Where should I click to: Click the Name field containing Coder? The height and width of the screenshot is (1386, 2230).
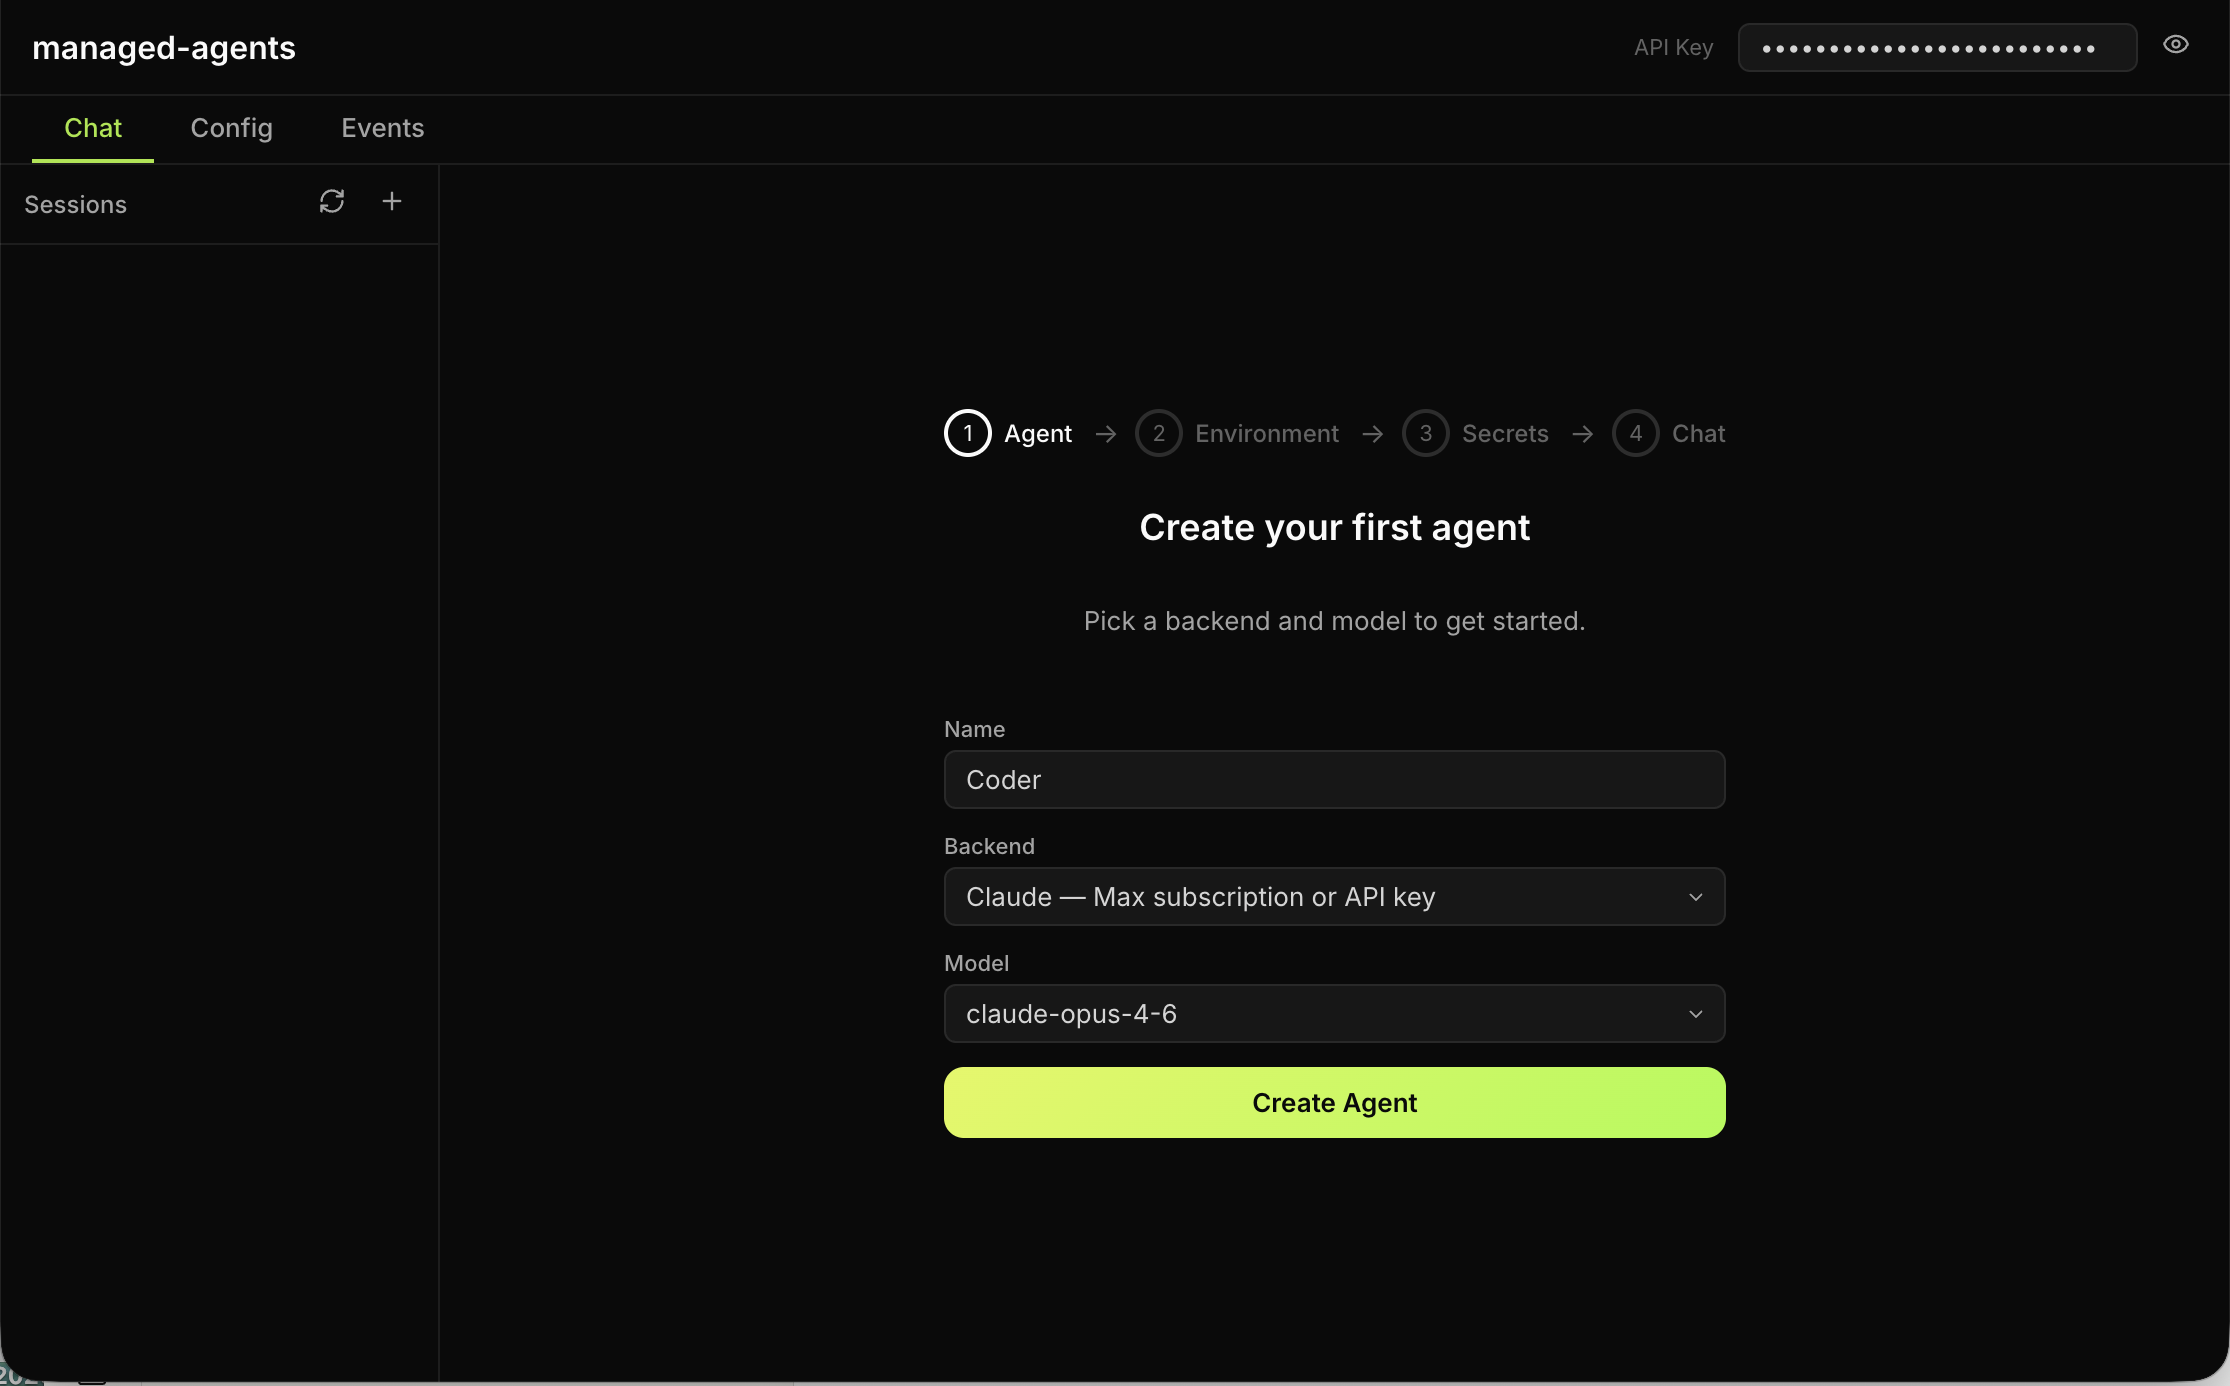tap(1334, 779)
